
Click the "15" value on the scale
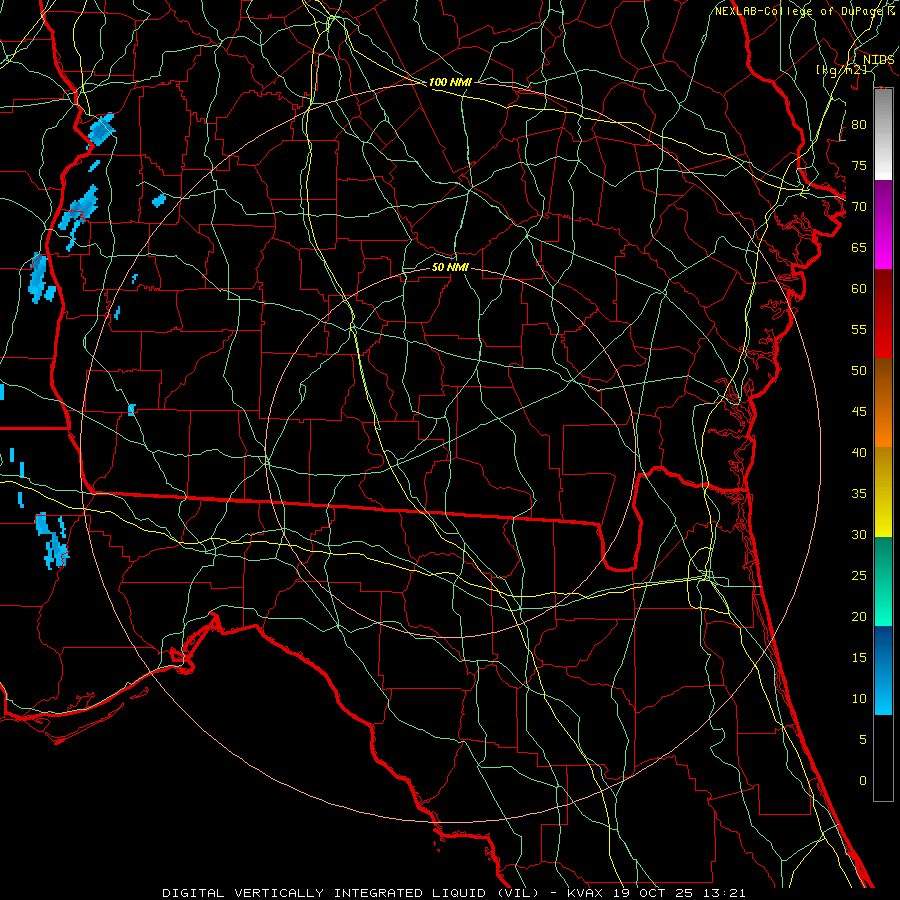coord(859,658)
